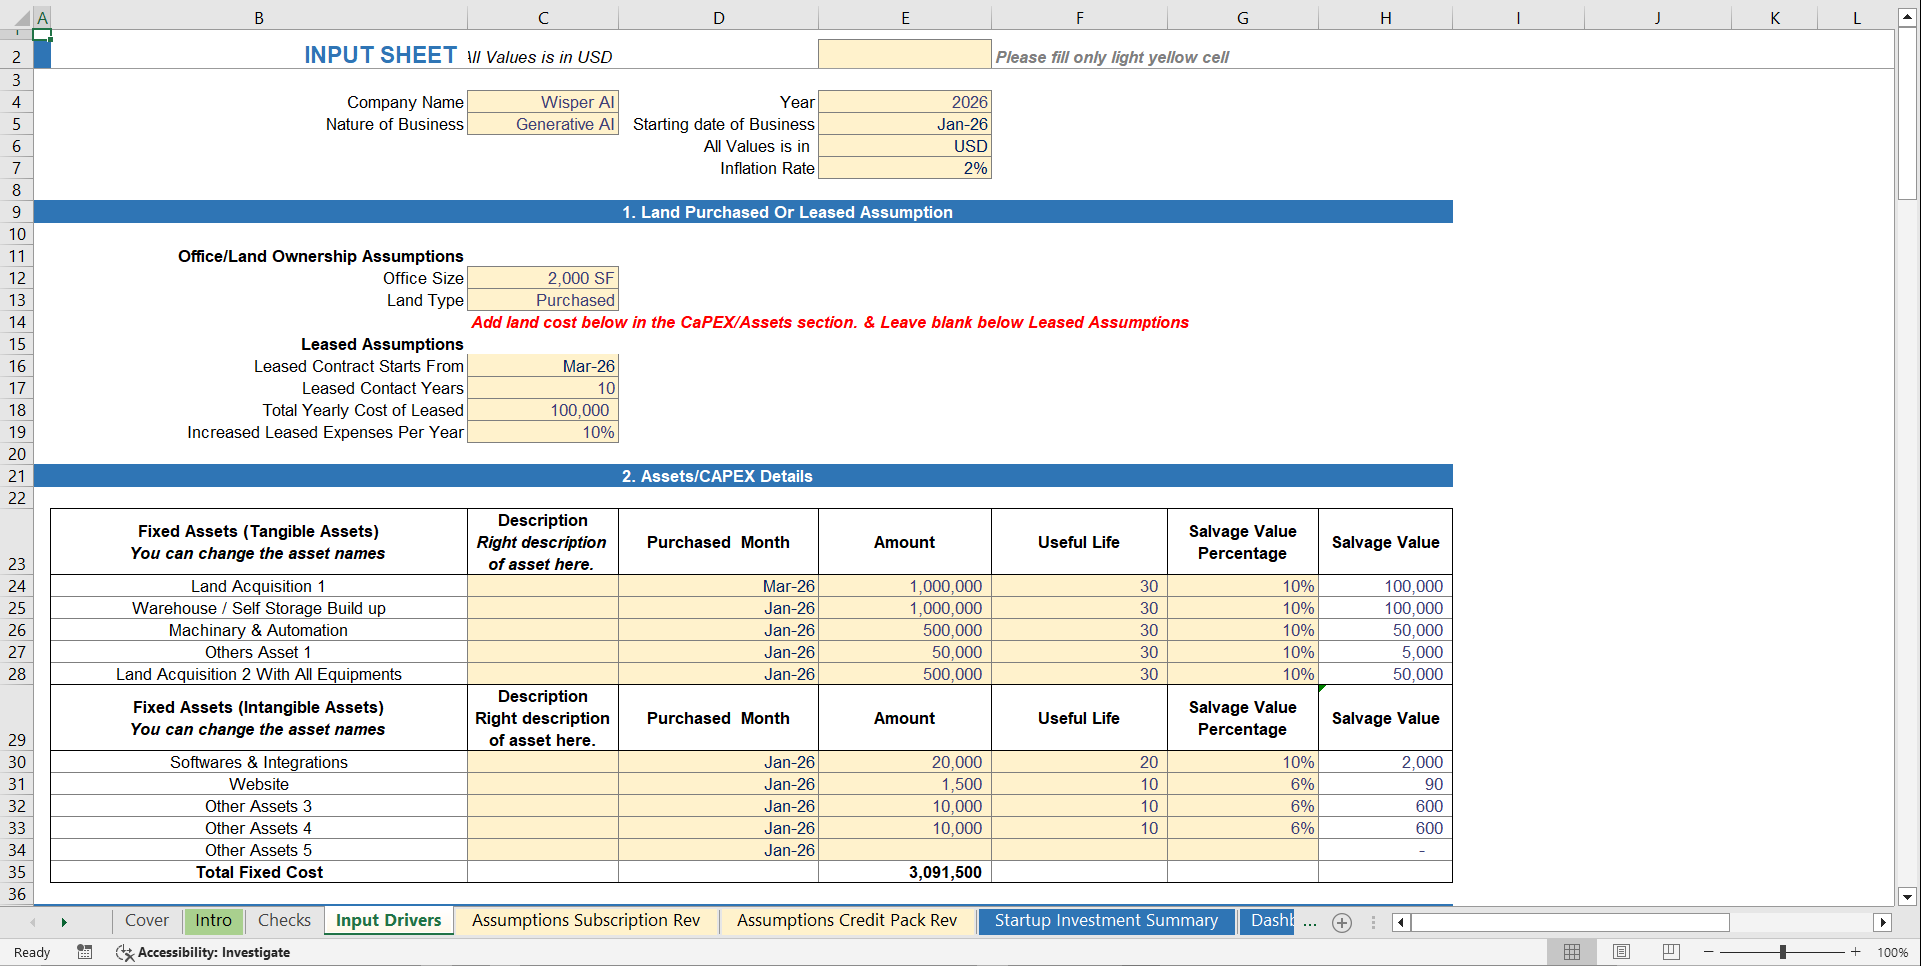The width and height of the screenshot is (1921, 966).
Task: Add a new sheet with the plus icon
Action: click(x=1342, y=922)
